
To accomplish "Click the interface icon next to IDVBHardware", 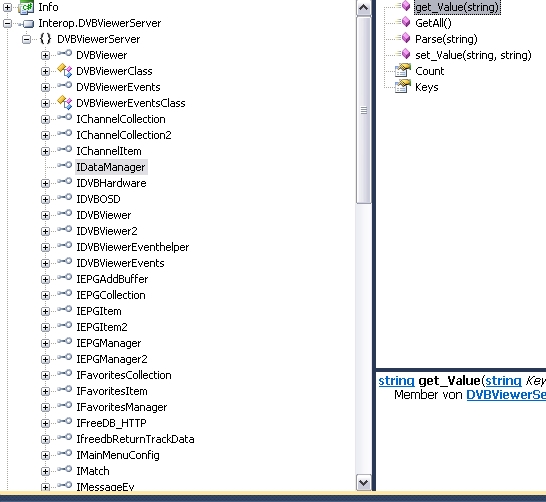I will (65, 181).
